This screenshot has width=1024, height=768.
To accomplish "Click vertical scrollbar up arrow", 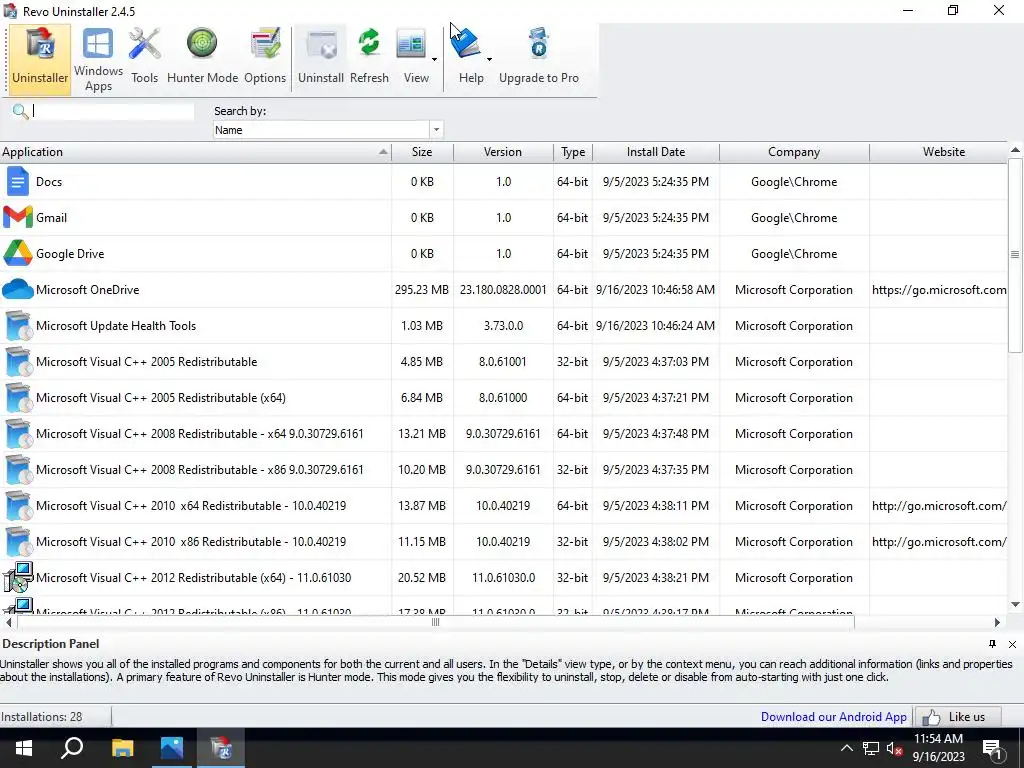I will (1015, 150).
